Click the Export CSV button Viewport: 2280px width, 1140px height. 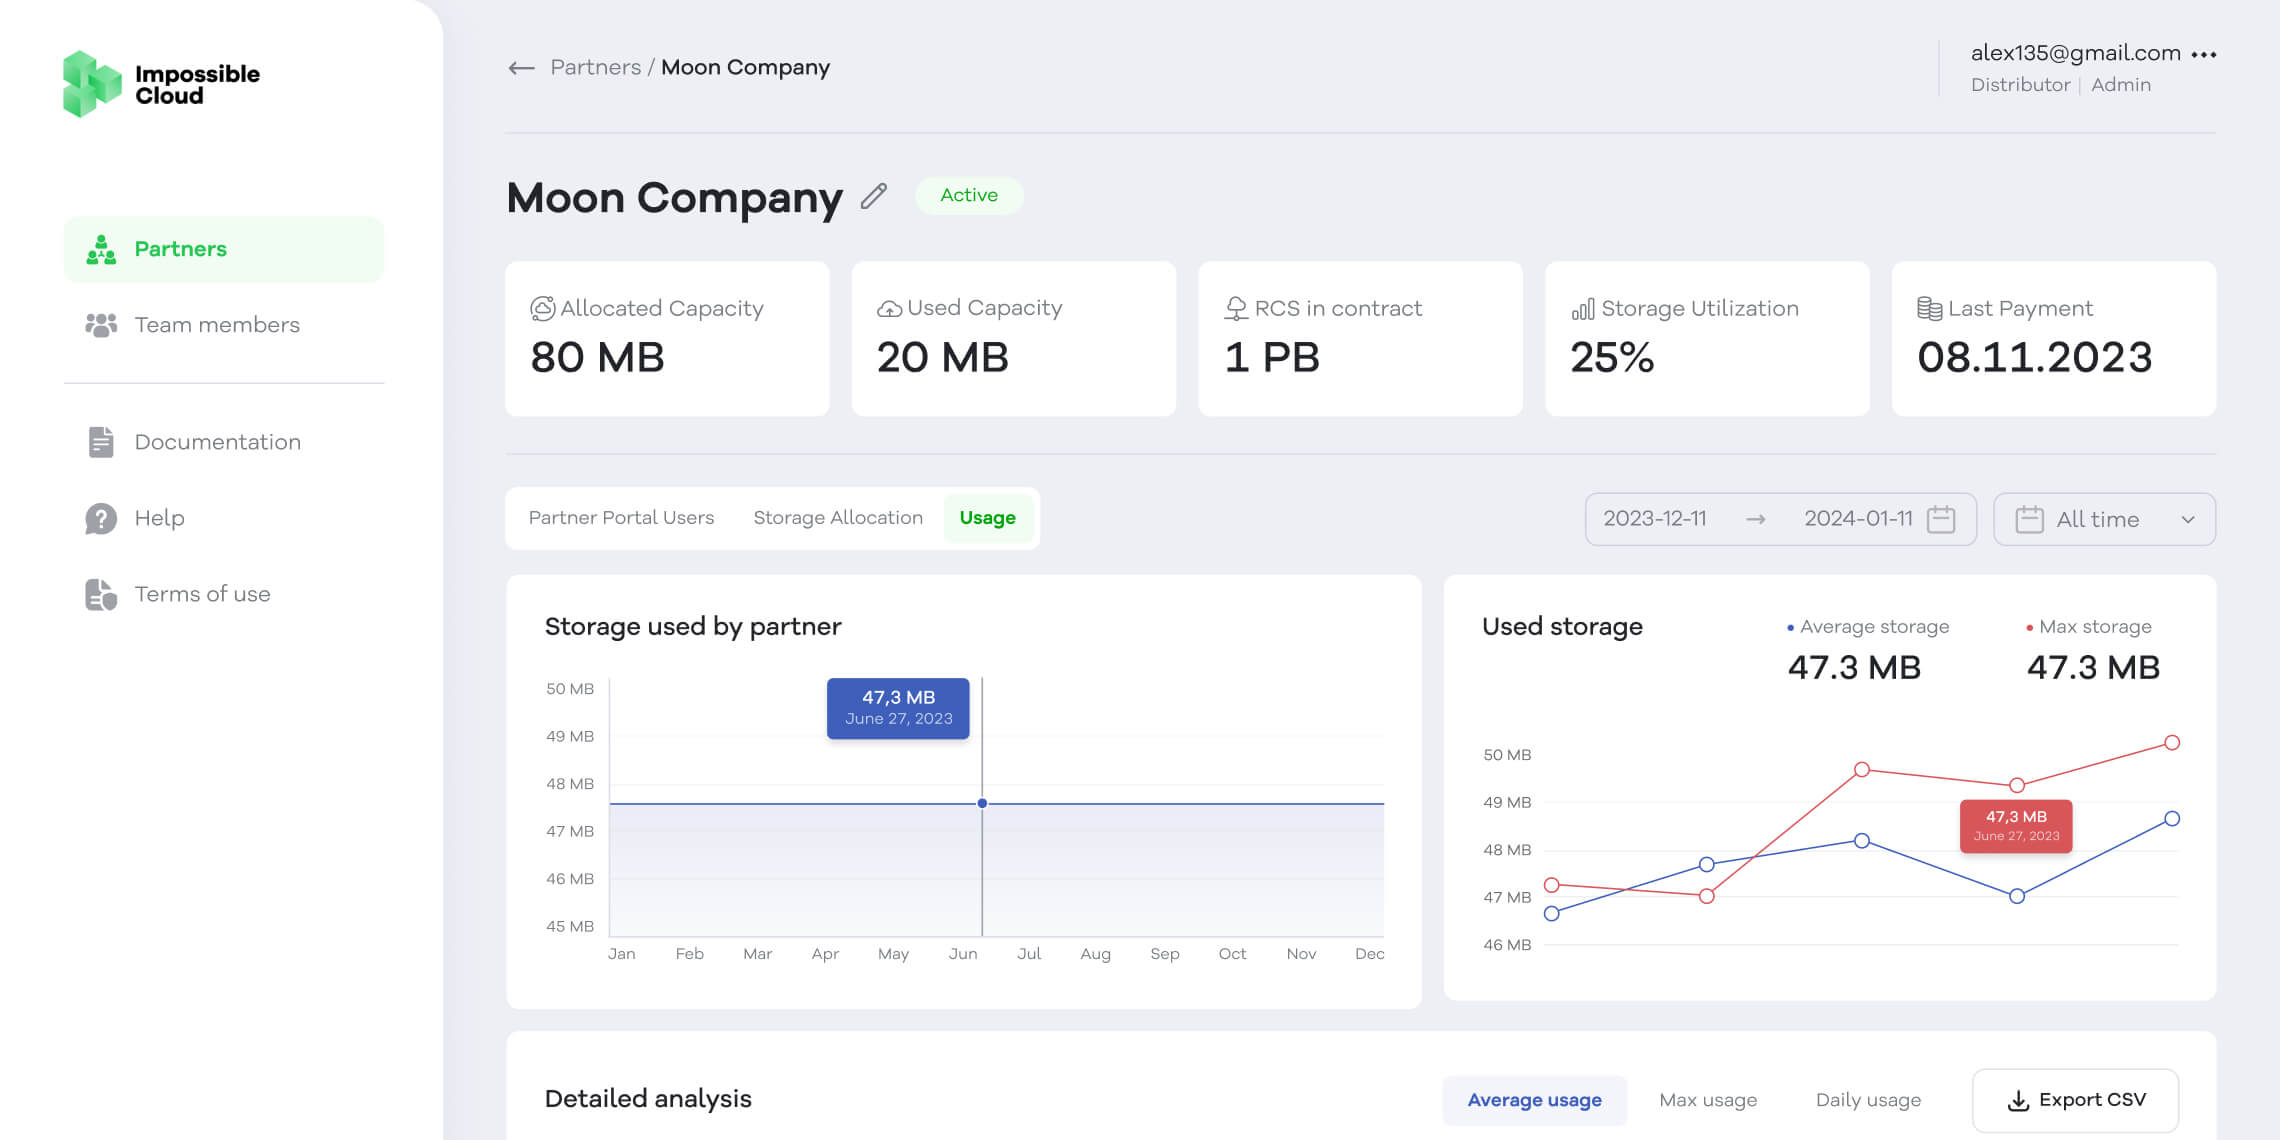[2075, 1100]
